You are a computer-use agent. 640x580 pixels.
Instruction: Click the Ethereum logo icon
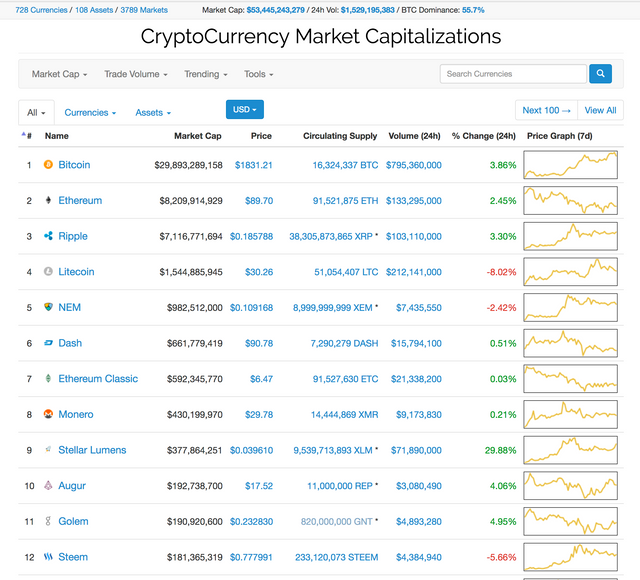coord(48,200)
